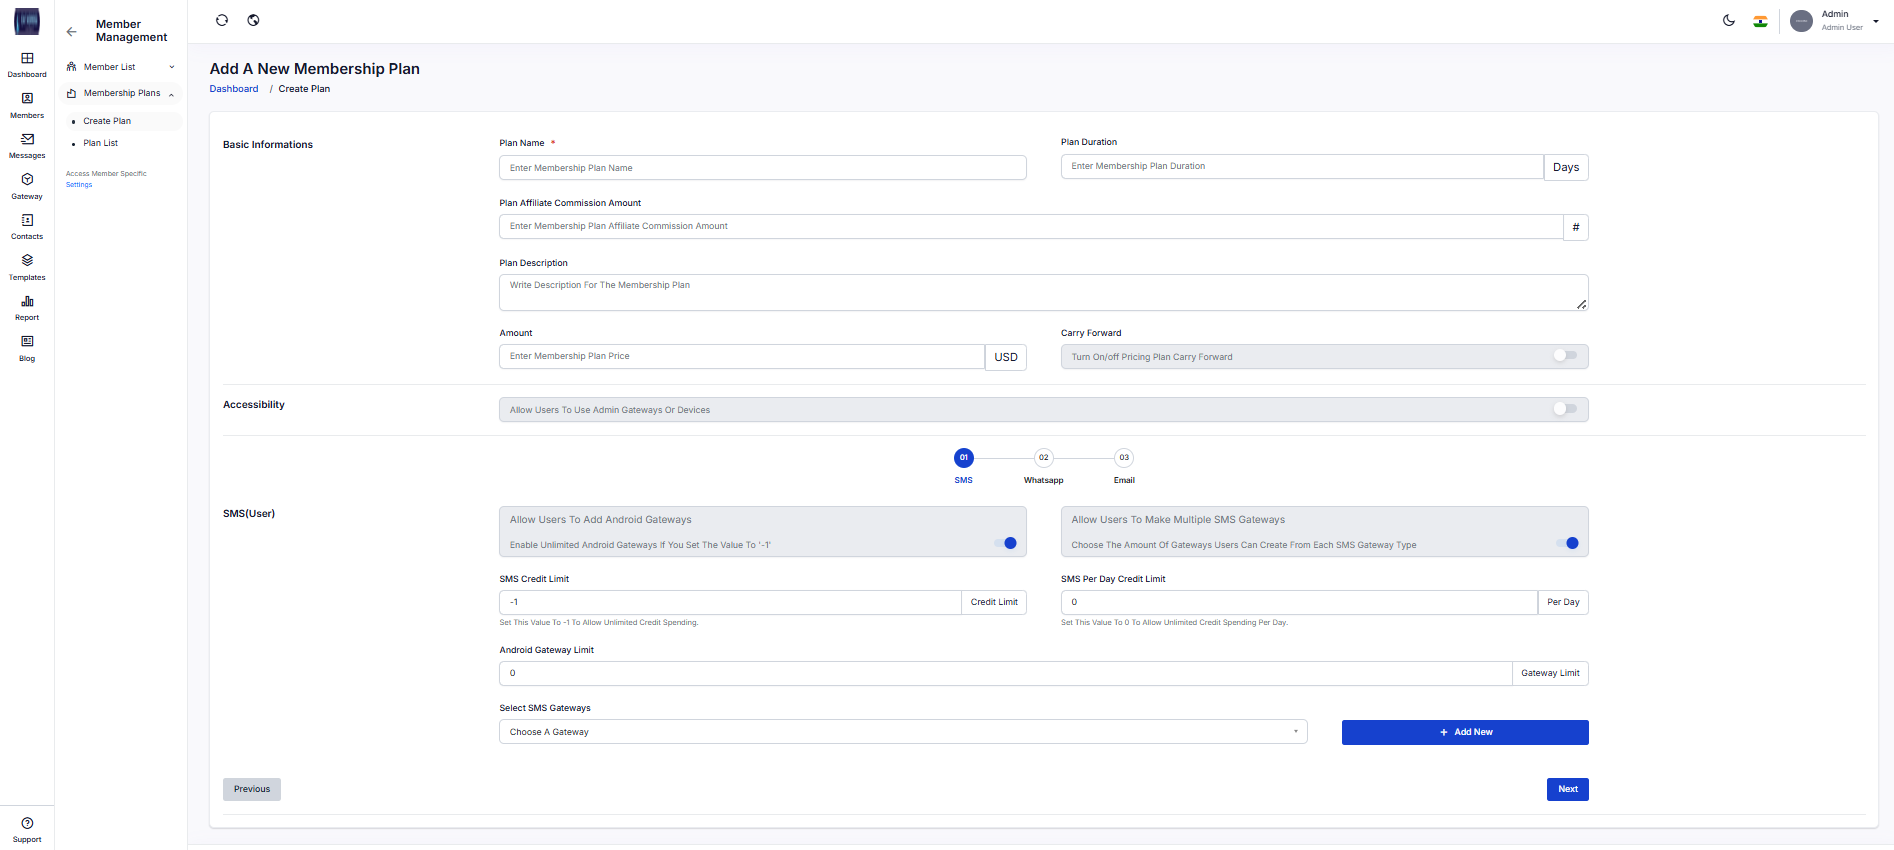Toggle Allow Users To Use Admin Gateways
1894x850 pixels.
pyautogui.click(x=1565, y=409)
